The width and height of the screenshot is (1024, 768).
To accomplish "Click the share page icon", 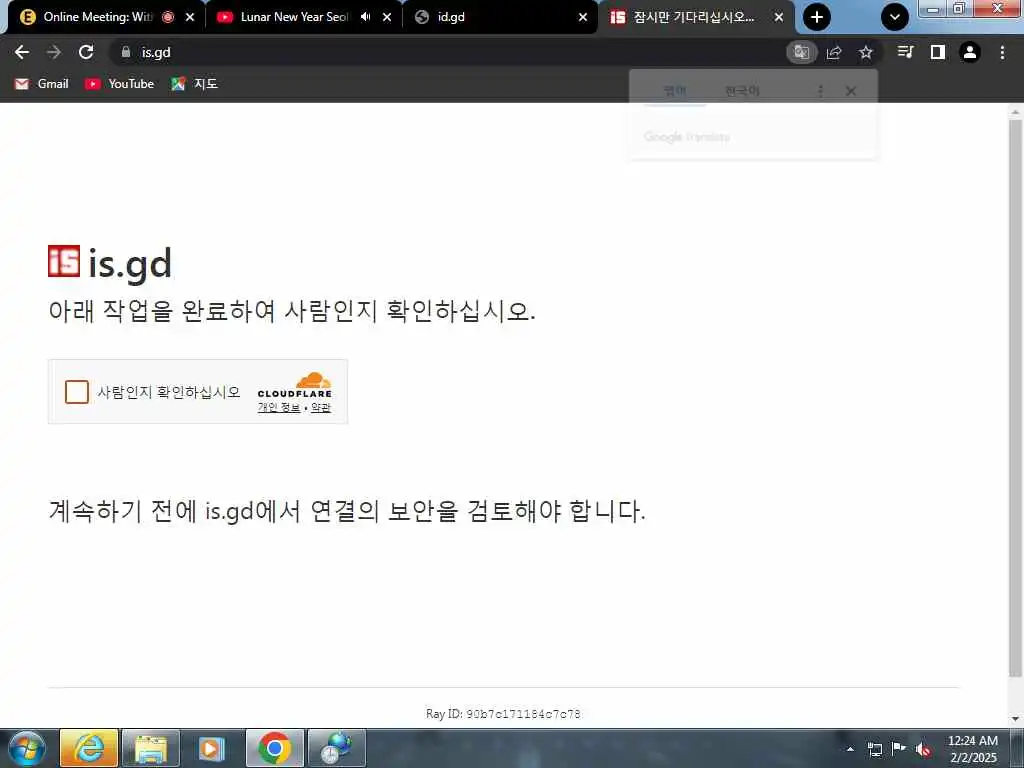I will [834, 52].
